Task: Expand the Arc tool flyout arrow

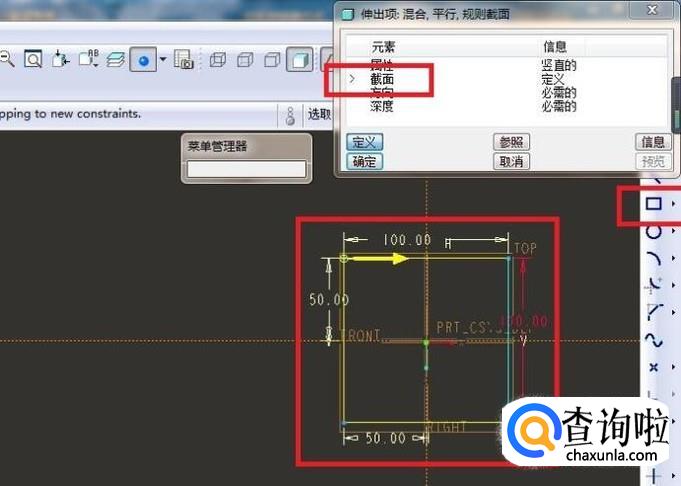Action: (x=673, y=258)
